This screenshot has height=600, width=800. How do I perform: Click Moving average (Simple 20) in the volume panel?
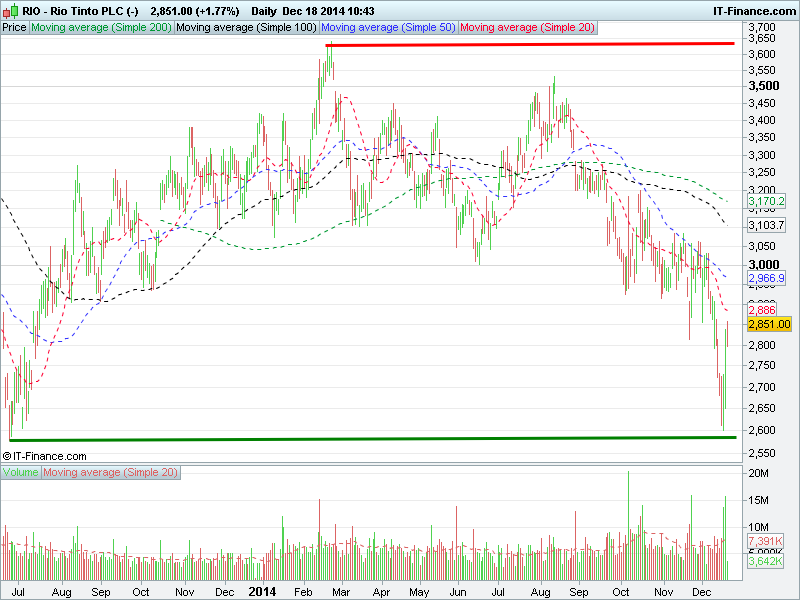pyautogui.click(x=111, y=472)
